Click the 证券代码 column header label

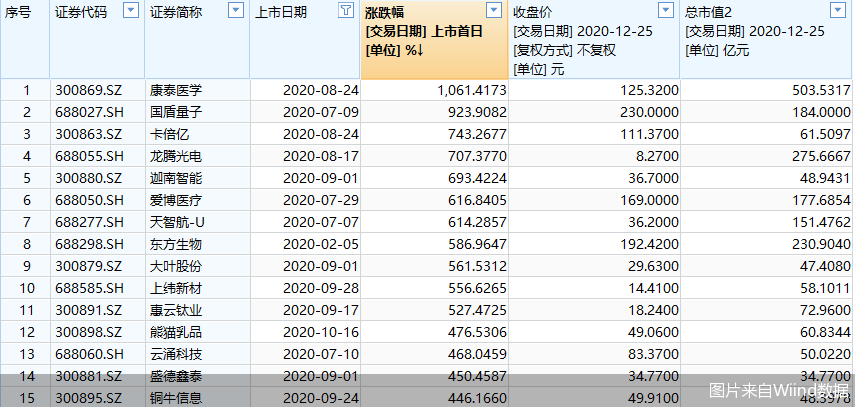tap(81, 13)
